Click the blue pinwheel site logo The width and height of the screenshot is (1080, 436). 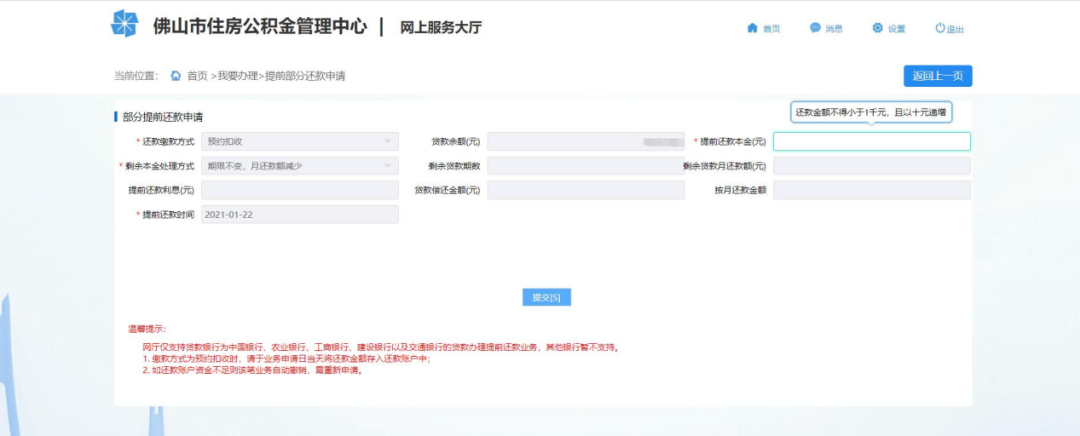[x=125, y=23]
